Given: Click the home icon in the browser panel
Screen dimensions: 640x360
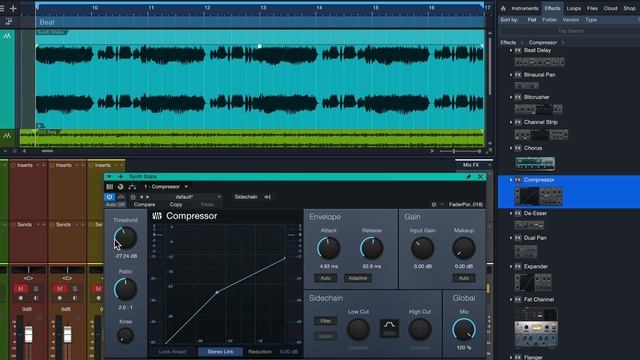Looking at the screenshot, I should pos(503,8).
